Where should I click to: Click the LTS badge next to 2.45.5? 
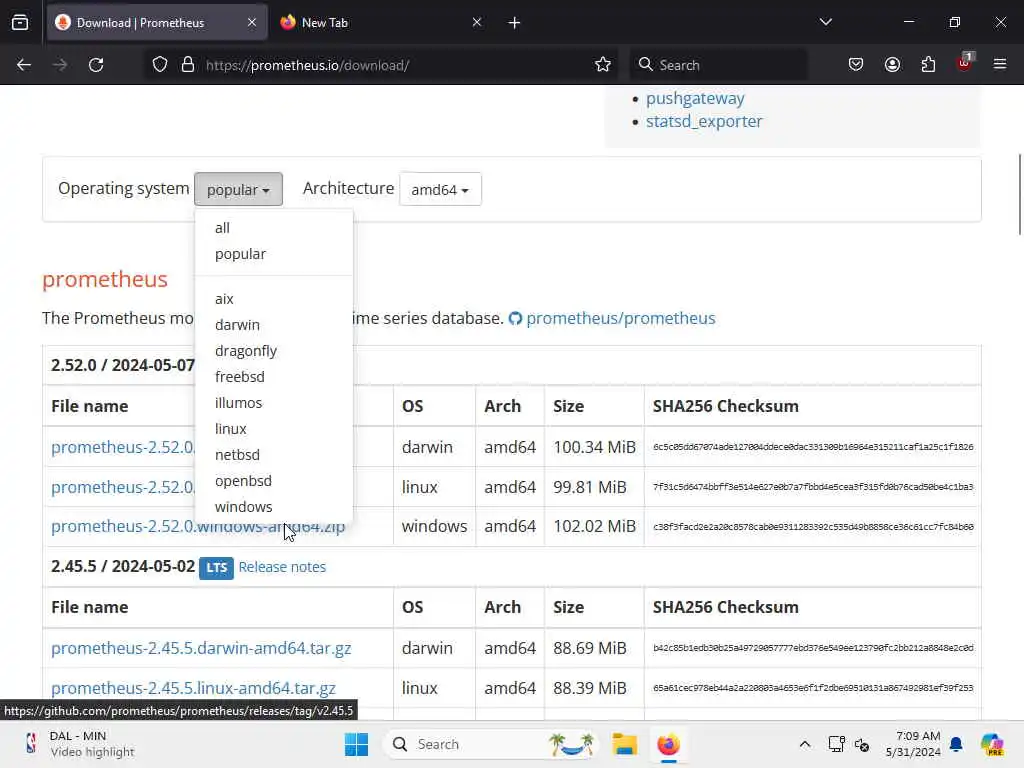(216, 568)
